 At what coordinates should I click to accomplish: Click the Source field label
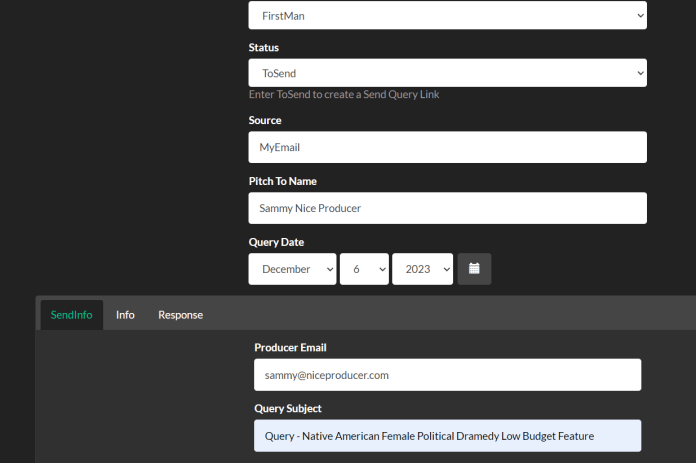(x=265, y=120)
